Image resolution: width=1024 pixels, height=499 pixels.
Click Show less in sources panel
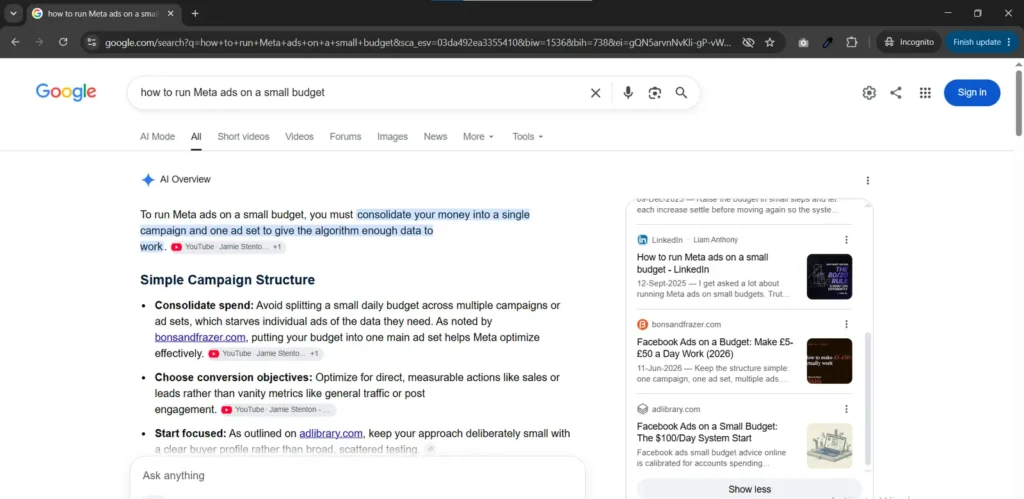tap(750, 489)
